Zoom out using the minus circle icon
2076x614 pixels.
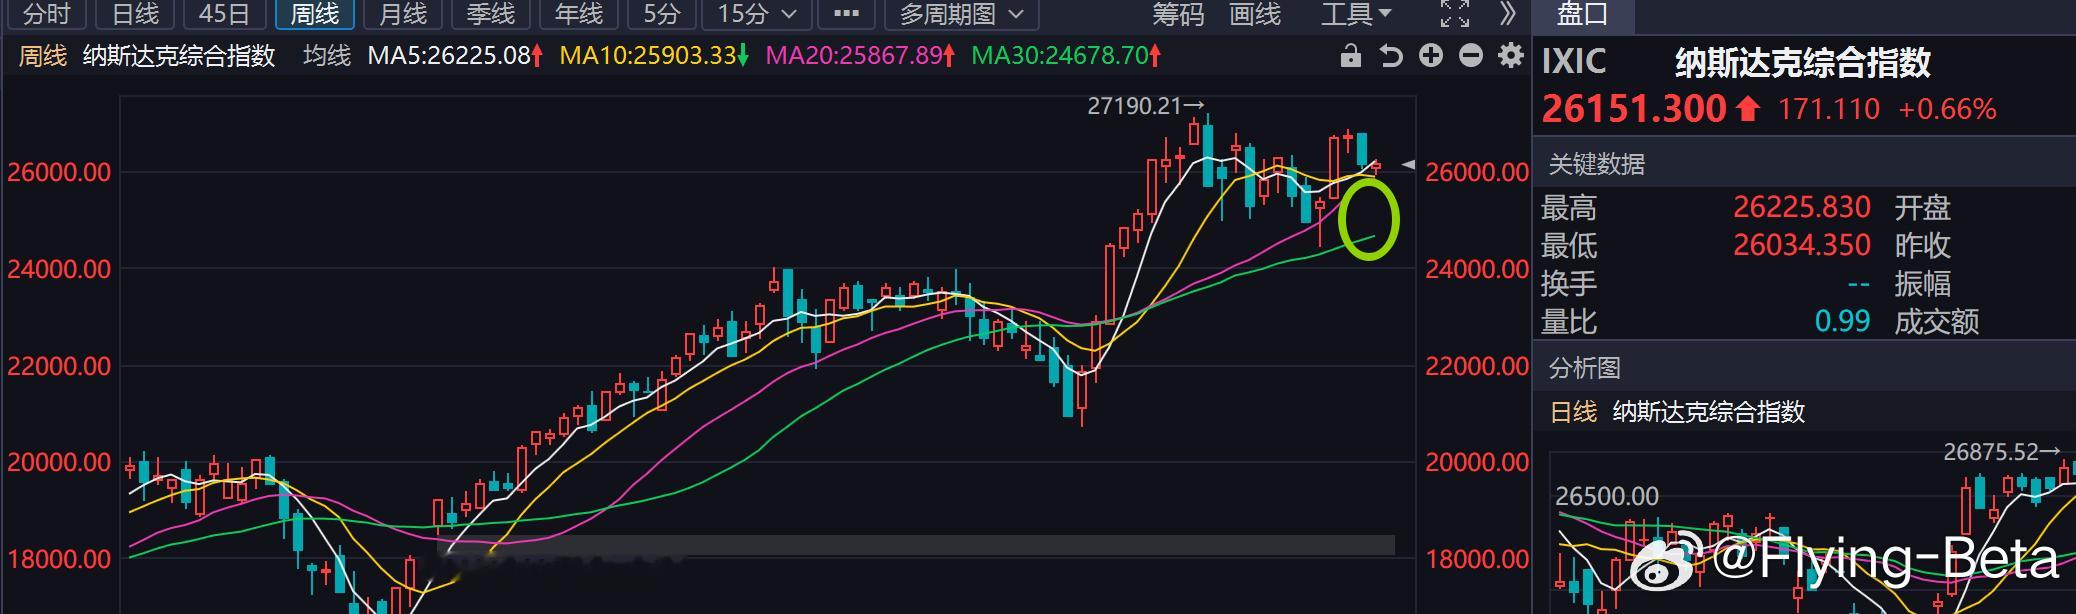tap(1471, 56)
